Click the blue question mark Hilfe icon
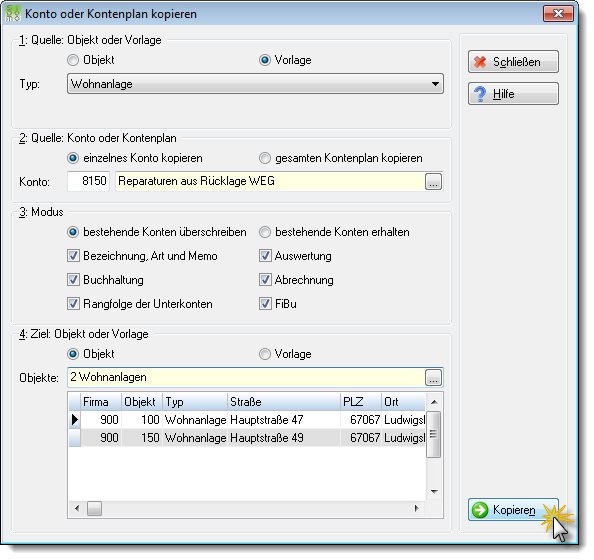This screenshot has width=594, height=560. point(480,94)
